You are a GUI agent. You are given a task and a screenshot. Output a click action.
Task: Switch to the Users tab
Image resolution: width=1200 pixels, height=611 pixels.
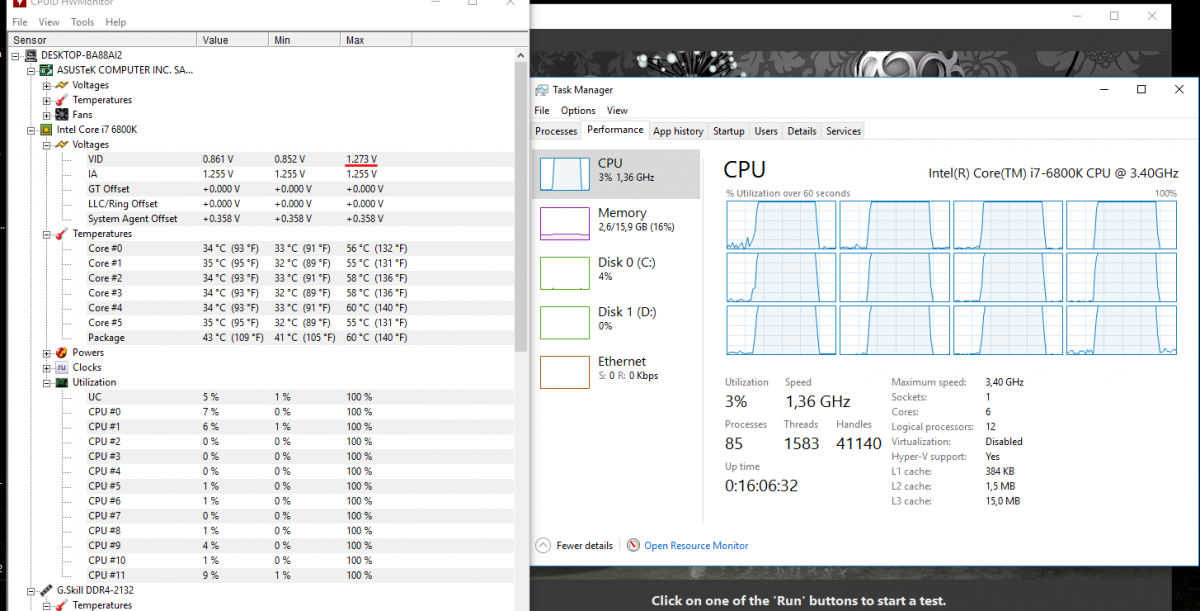pos(766,131)
